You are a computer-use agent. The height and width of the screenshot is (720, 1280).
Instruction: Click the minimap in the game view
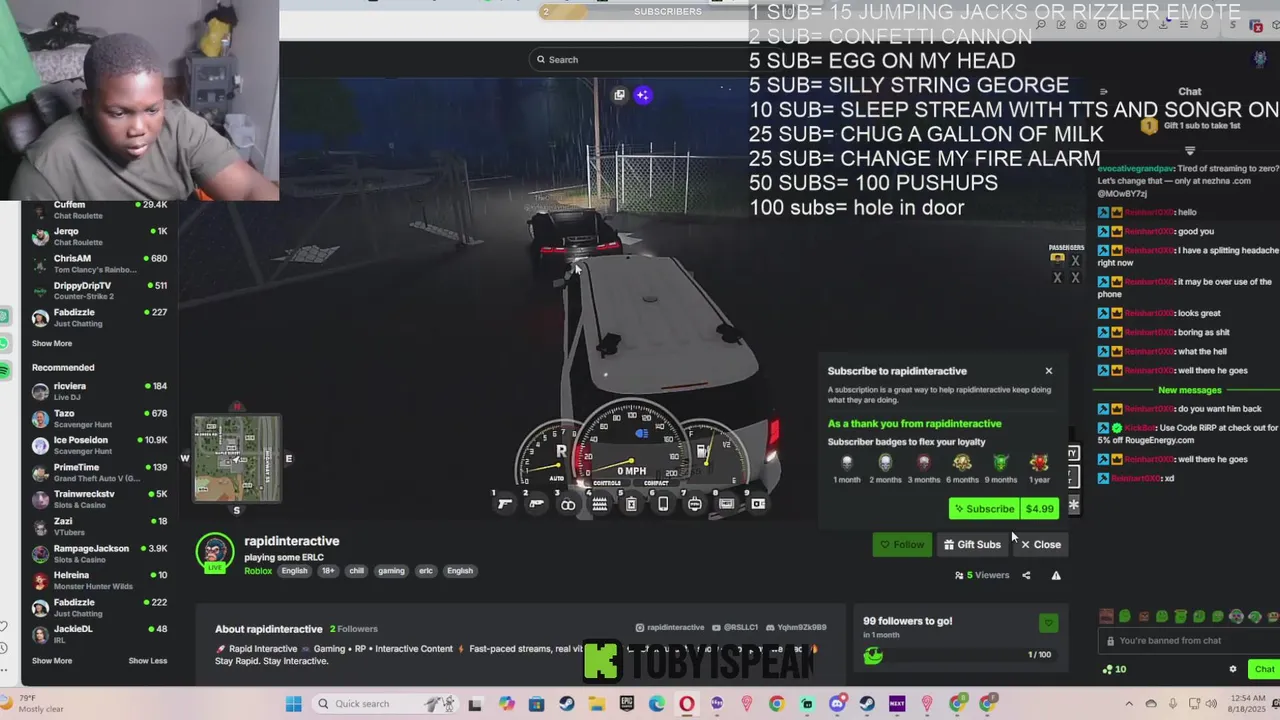tap(237, 459)
